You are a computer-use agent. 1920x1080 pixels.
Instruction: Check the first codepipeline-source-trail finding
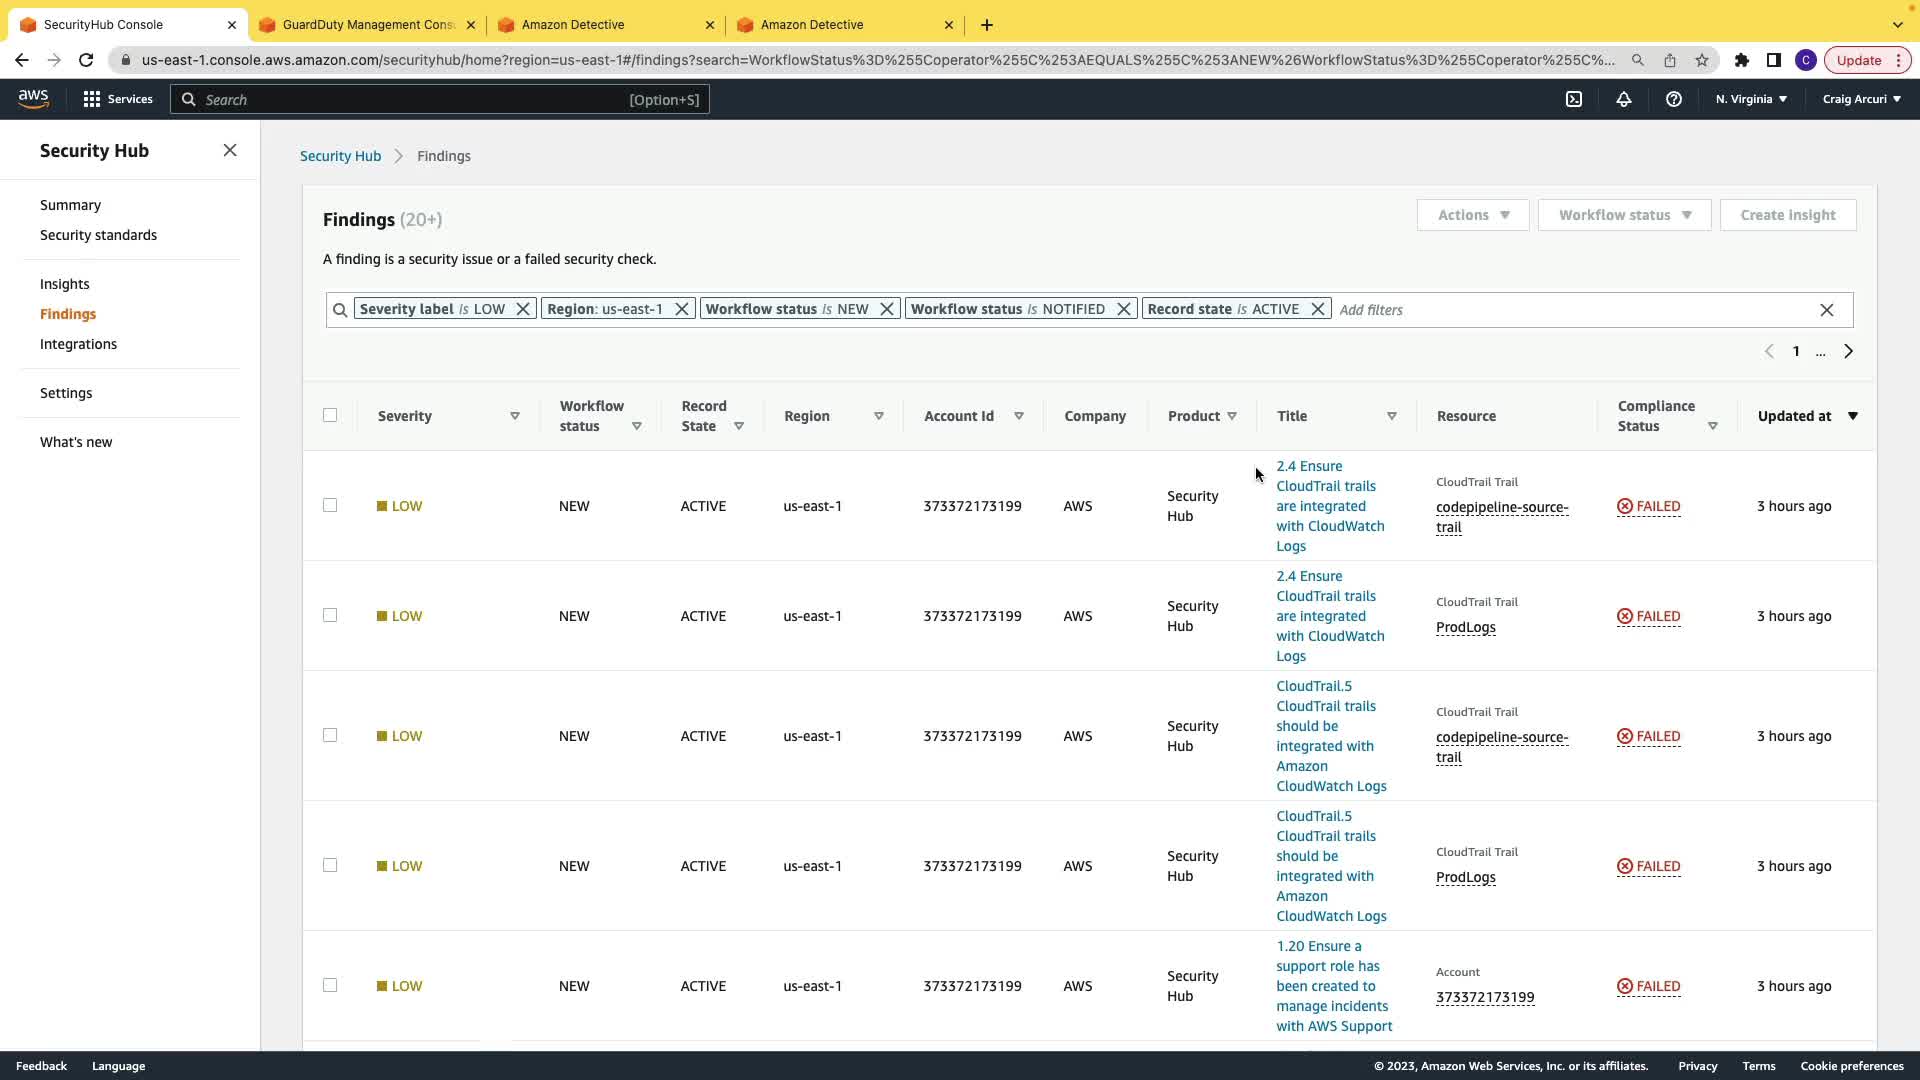click(x=330, y=505)
